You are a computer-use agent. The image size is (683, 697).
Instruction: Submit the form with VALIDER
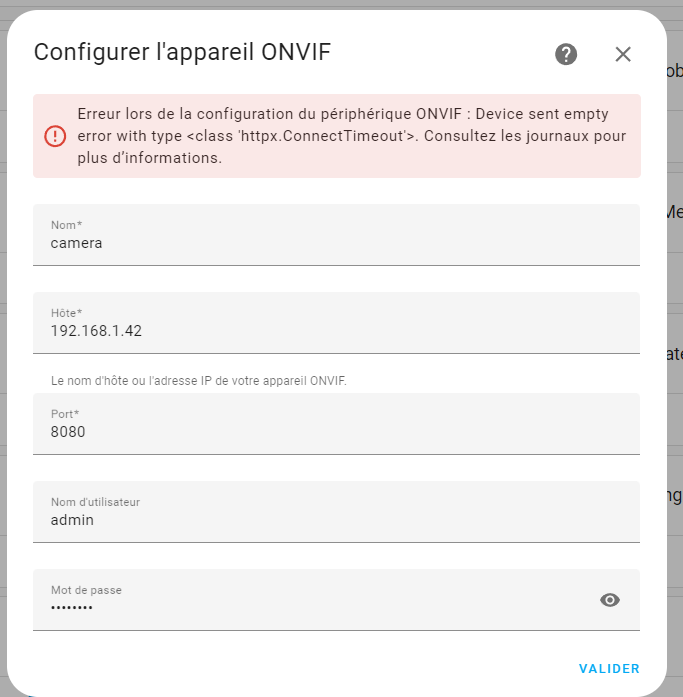[609, 669]
